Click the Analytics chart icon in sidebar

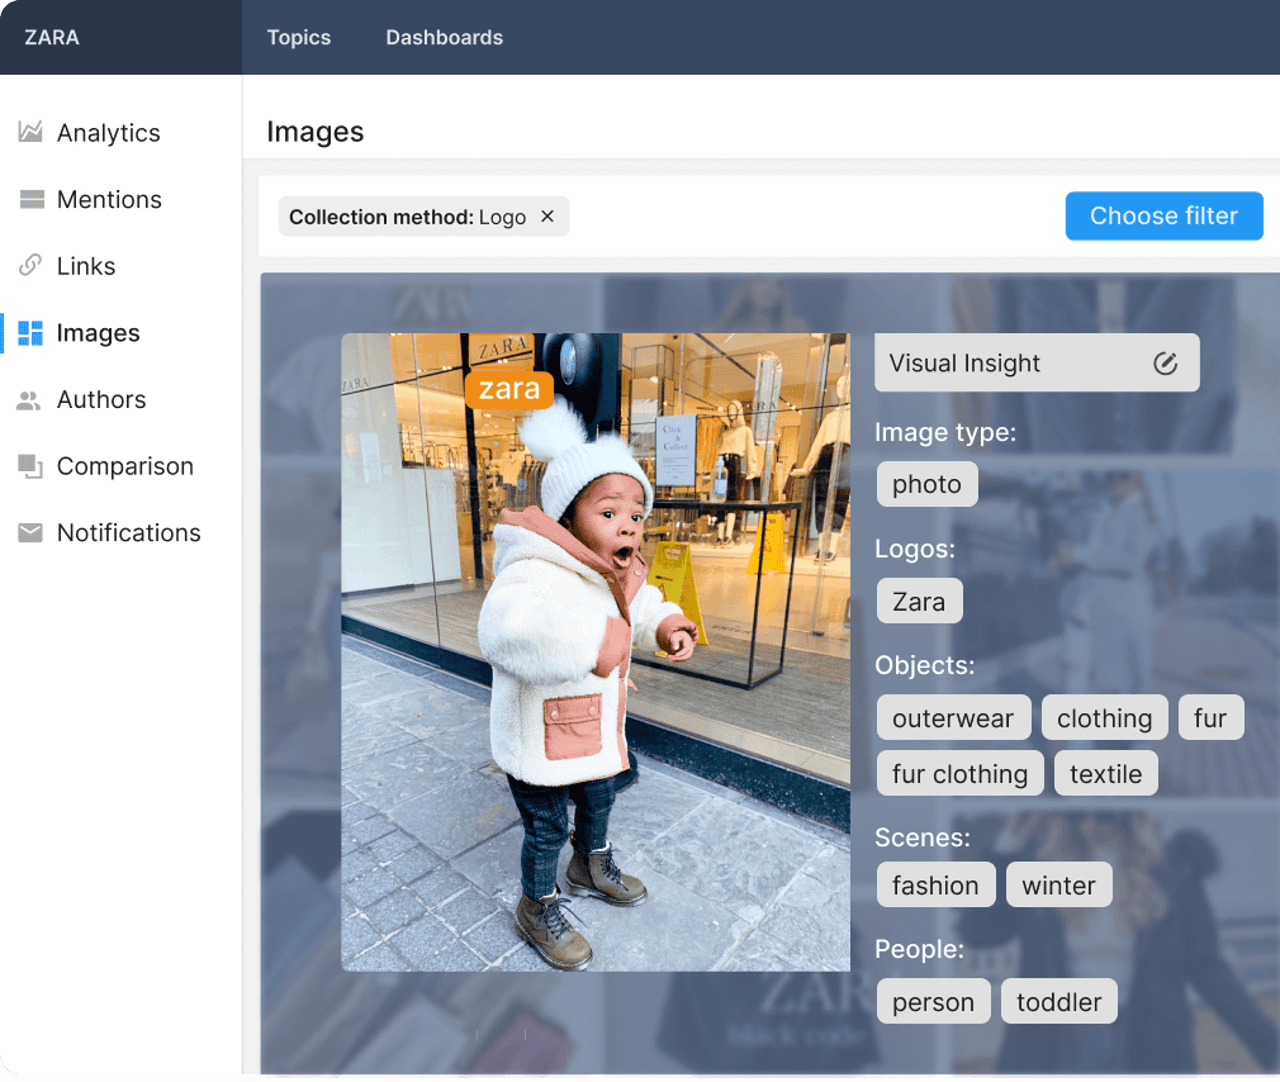click(30, 132)
